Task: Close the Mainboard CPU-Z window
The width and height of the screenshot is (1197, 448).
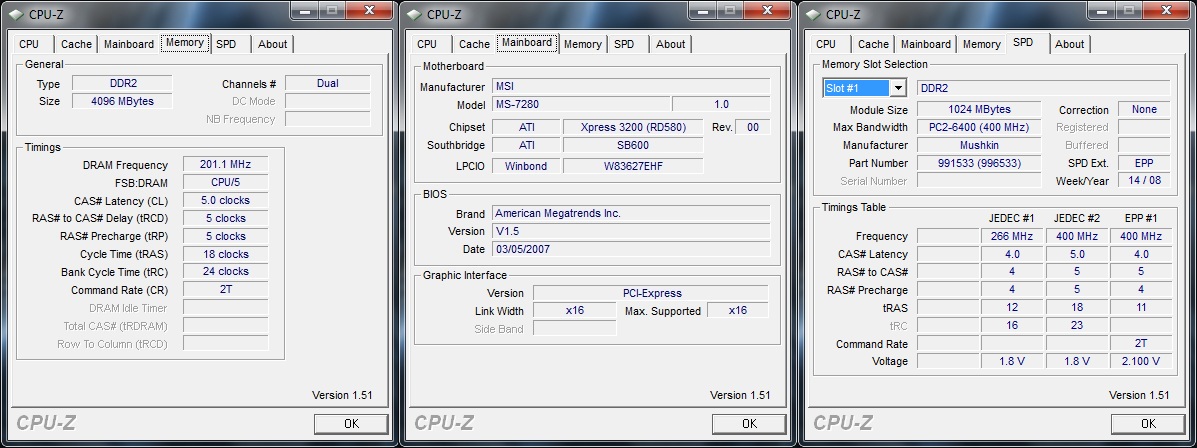Action: 768,10
